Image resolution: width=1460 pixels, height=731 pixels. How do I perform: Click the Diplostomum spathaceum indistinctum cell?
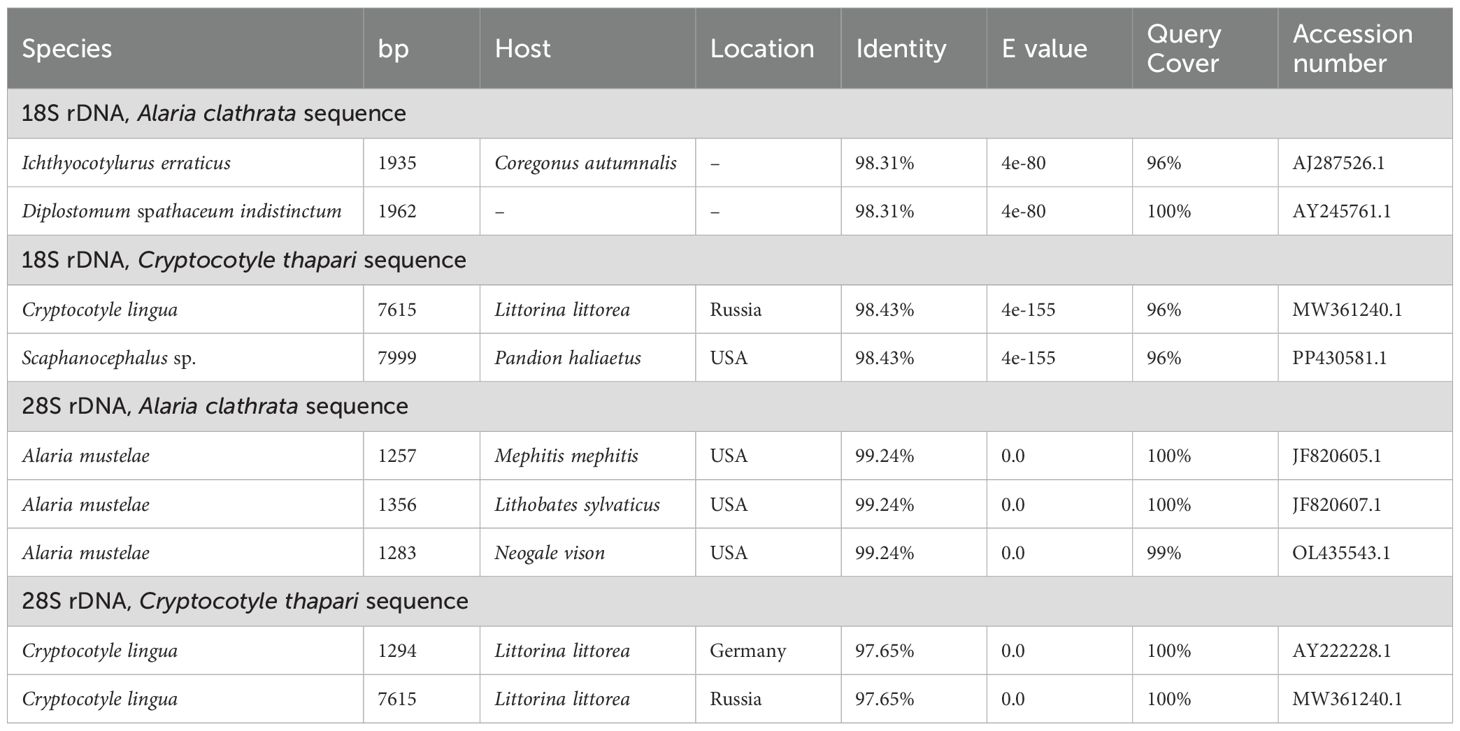tap(182, 212)
